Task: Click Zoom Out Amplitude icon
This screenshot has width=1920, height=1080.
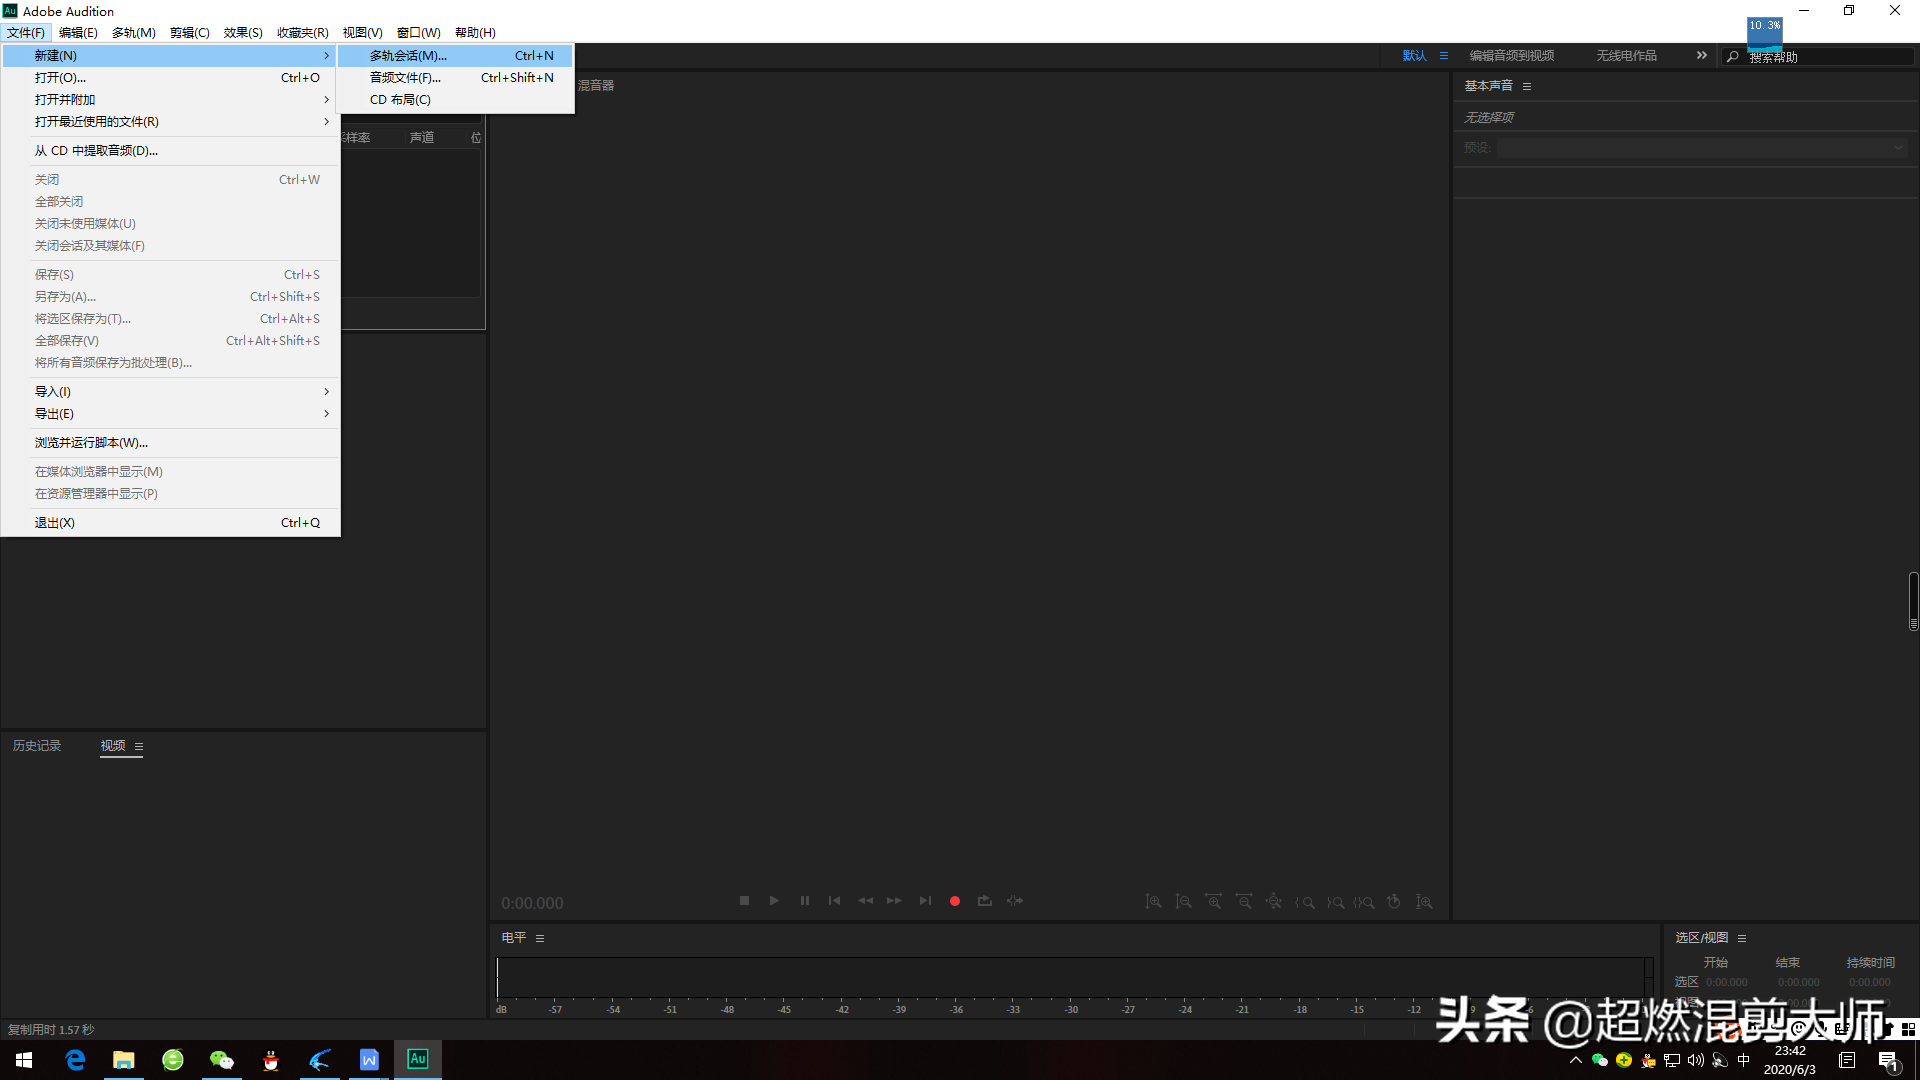Action: [x=1183, y=902]
